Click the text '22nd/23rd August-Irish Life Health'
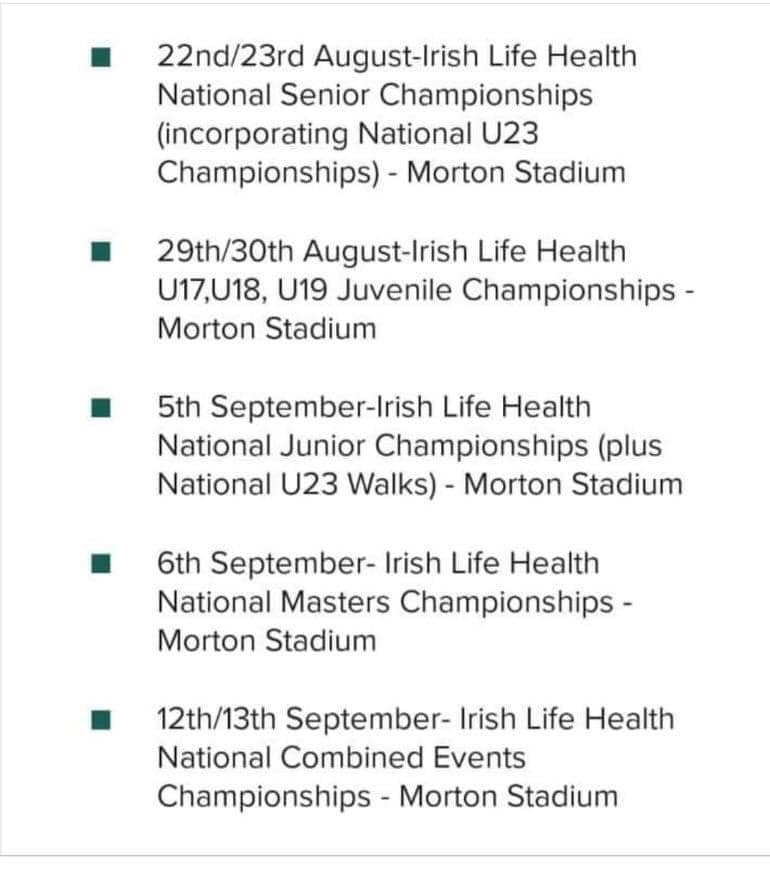The width and height of the screenshot is (770, 886). point(397,57)
